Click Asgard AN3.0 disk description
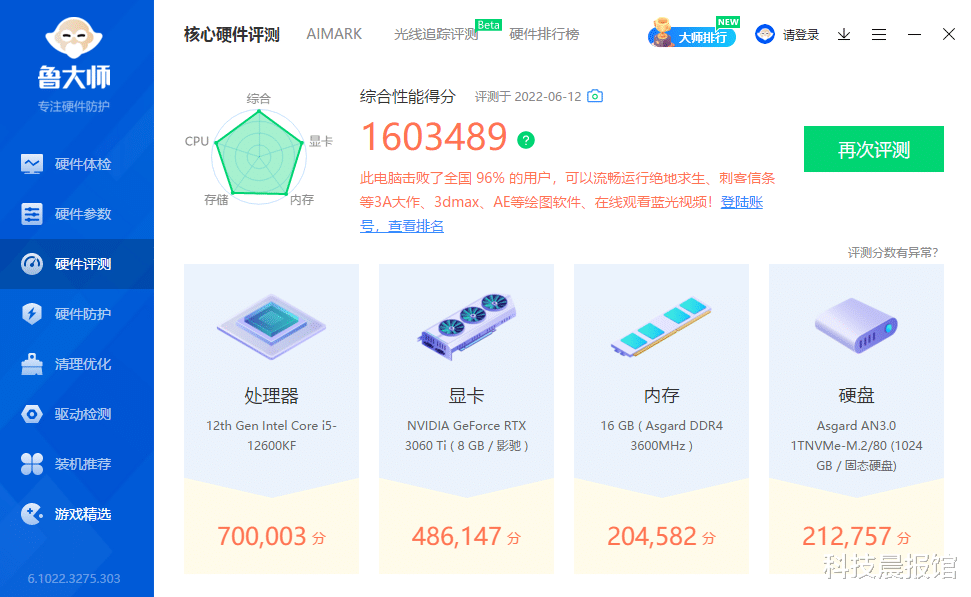 tap(856, 446)
